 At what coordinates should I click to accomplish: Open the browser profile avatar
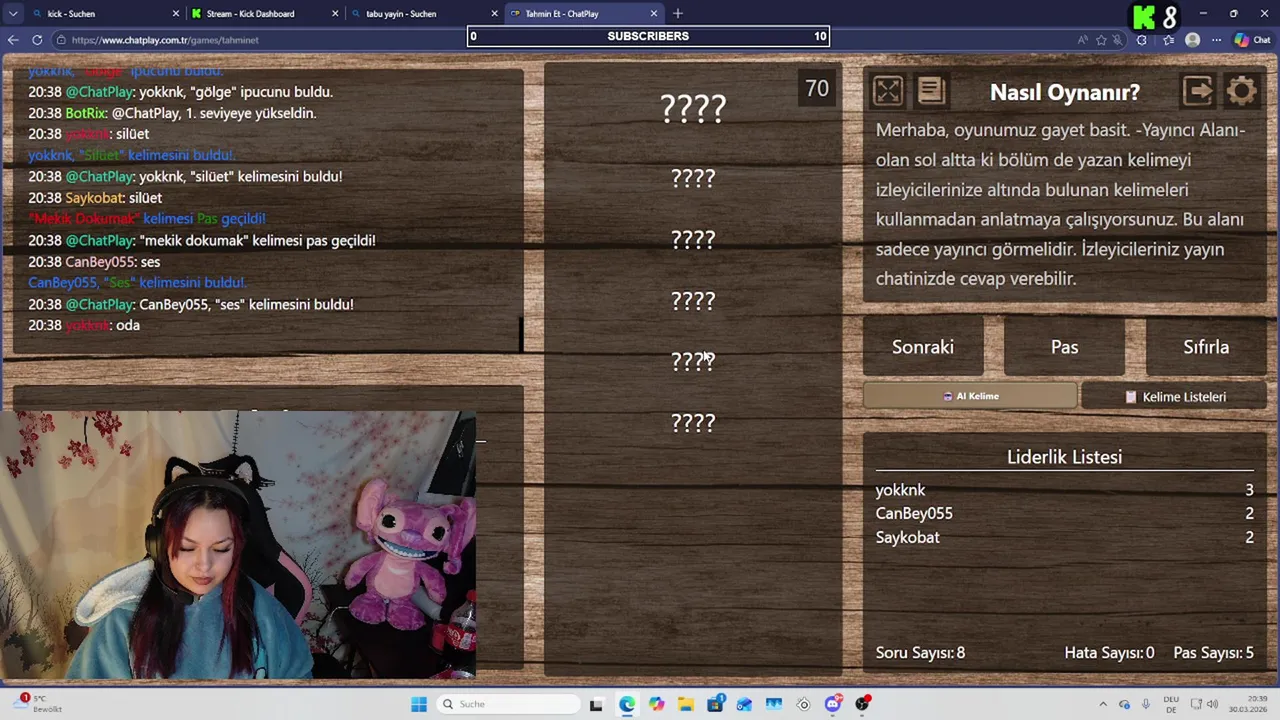pos(1192,40)
